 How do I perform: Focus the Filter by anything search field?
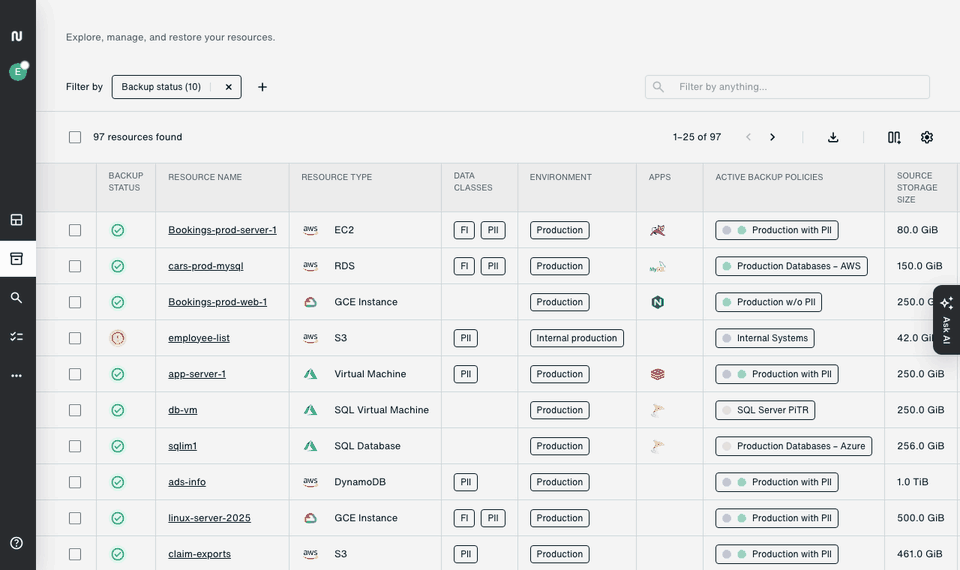coord(787,87)
